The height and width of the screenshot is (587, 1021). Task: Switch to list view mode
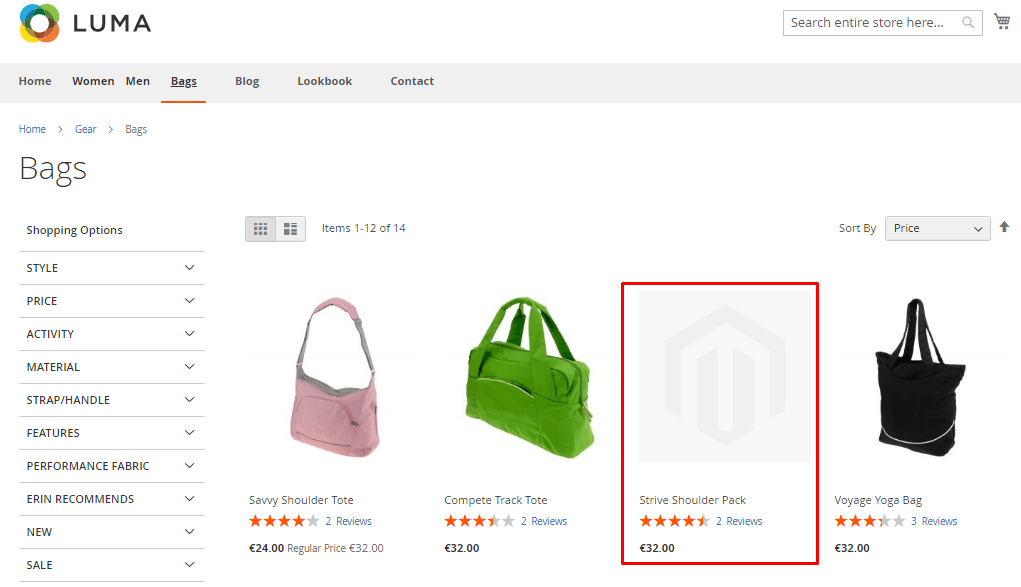click(290, 229)
